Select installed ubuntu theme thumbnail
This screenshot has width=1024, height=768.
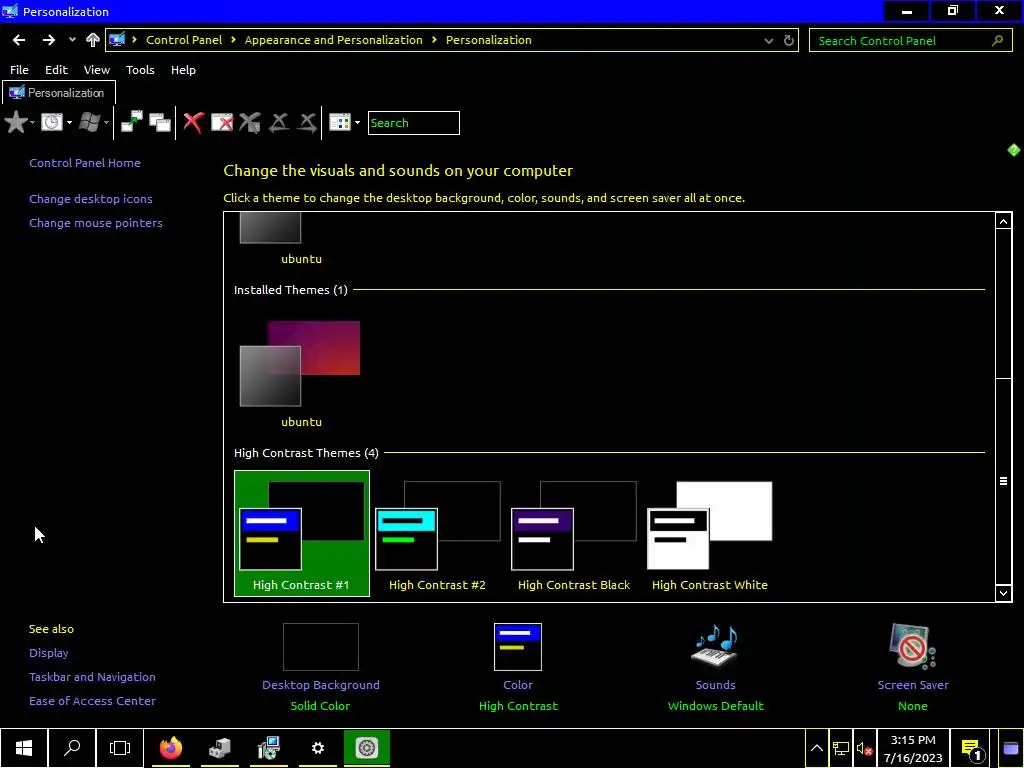(300, 364)
